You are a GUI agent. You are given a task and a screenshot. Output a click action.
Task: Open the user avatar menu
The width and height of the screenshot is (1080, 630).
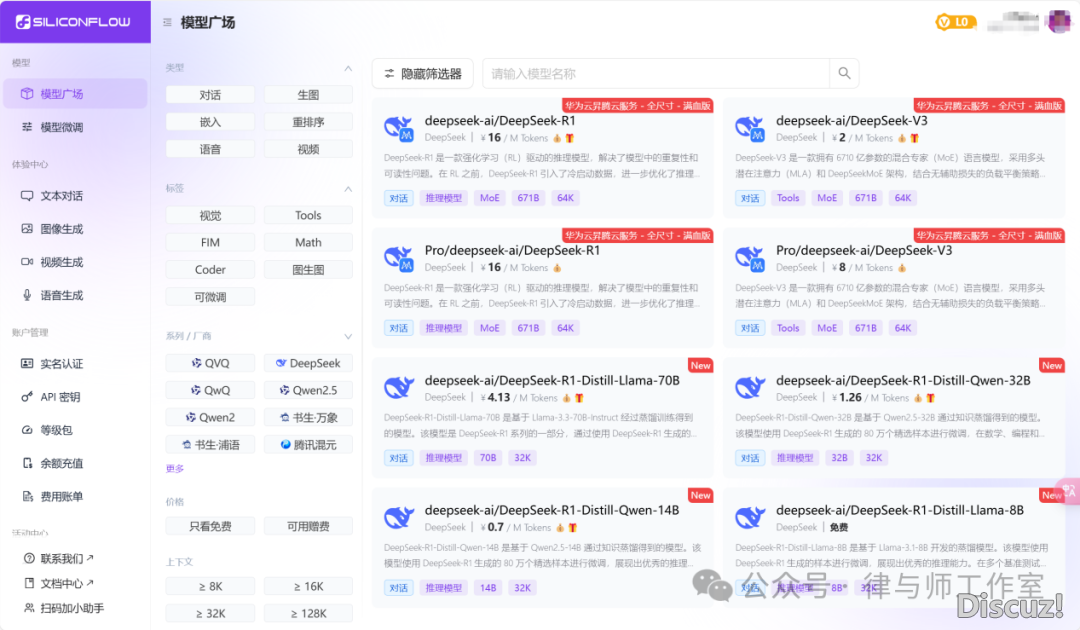pos(1059,21)
